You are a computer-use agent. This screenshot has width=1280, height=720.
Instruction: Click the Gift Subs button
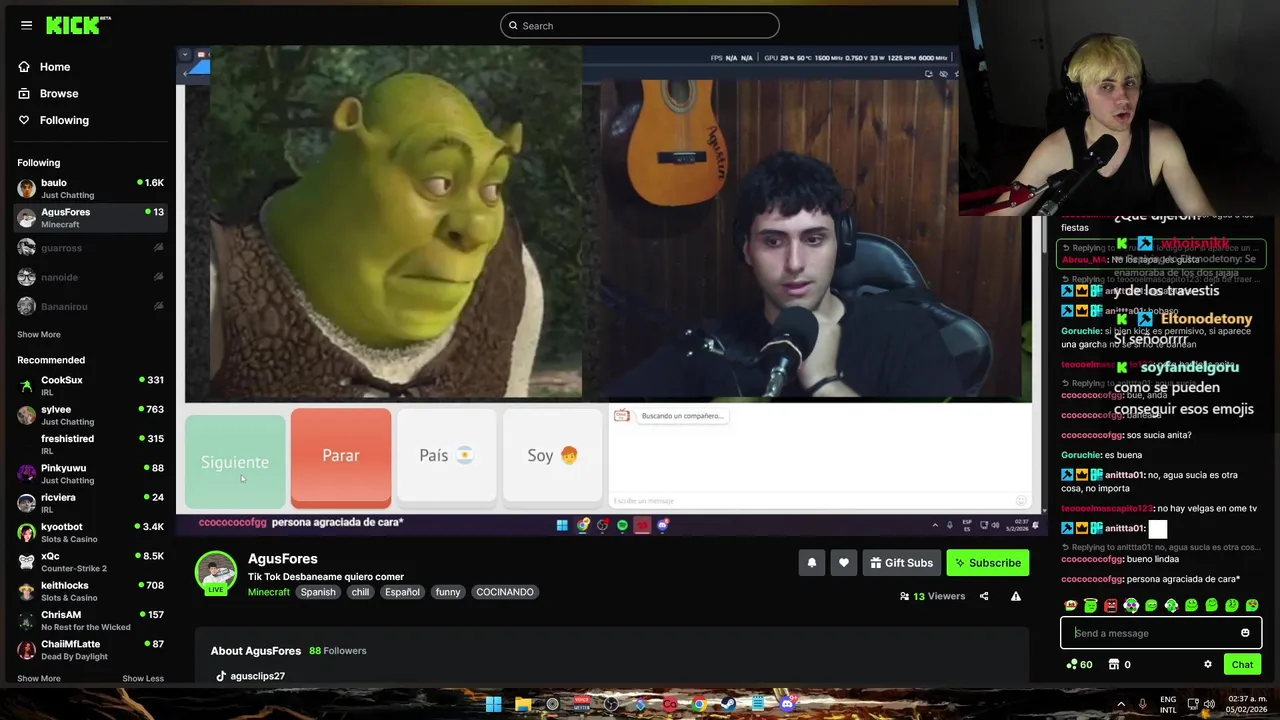[x=900, y=563]
